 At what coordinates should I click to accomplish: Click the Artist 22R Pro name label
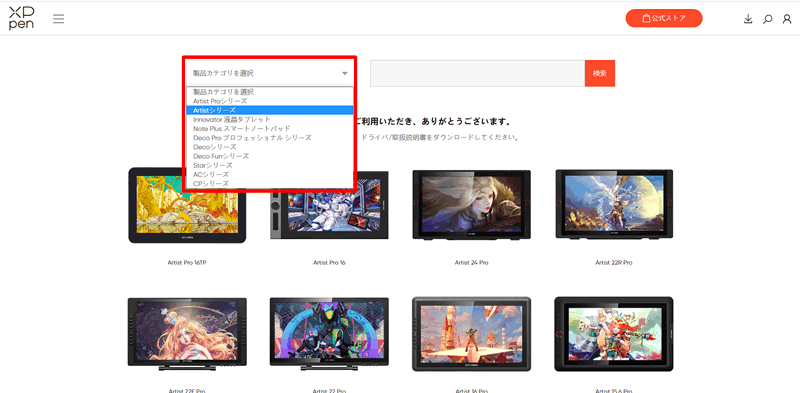(x=614, y=262)
